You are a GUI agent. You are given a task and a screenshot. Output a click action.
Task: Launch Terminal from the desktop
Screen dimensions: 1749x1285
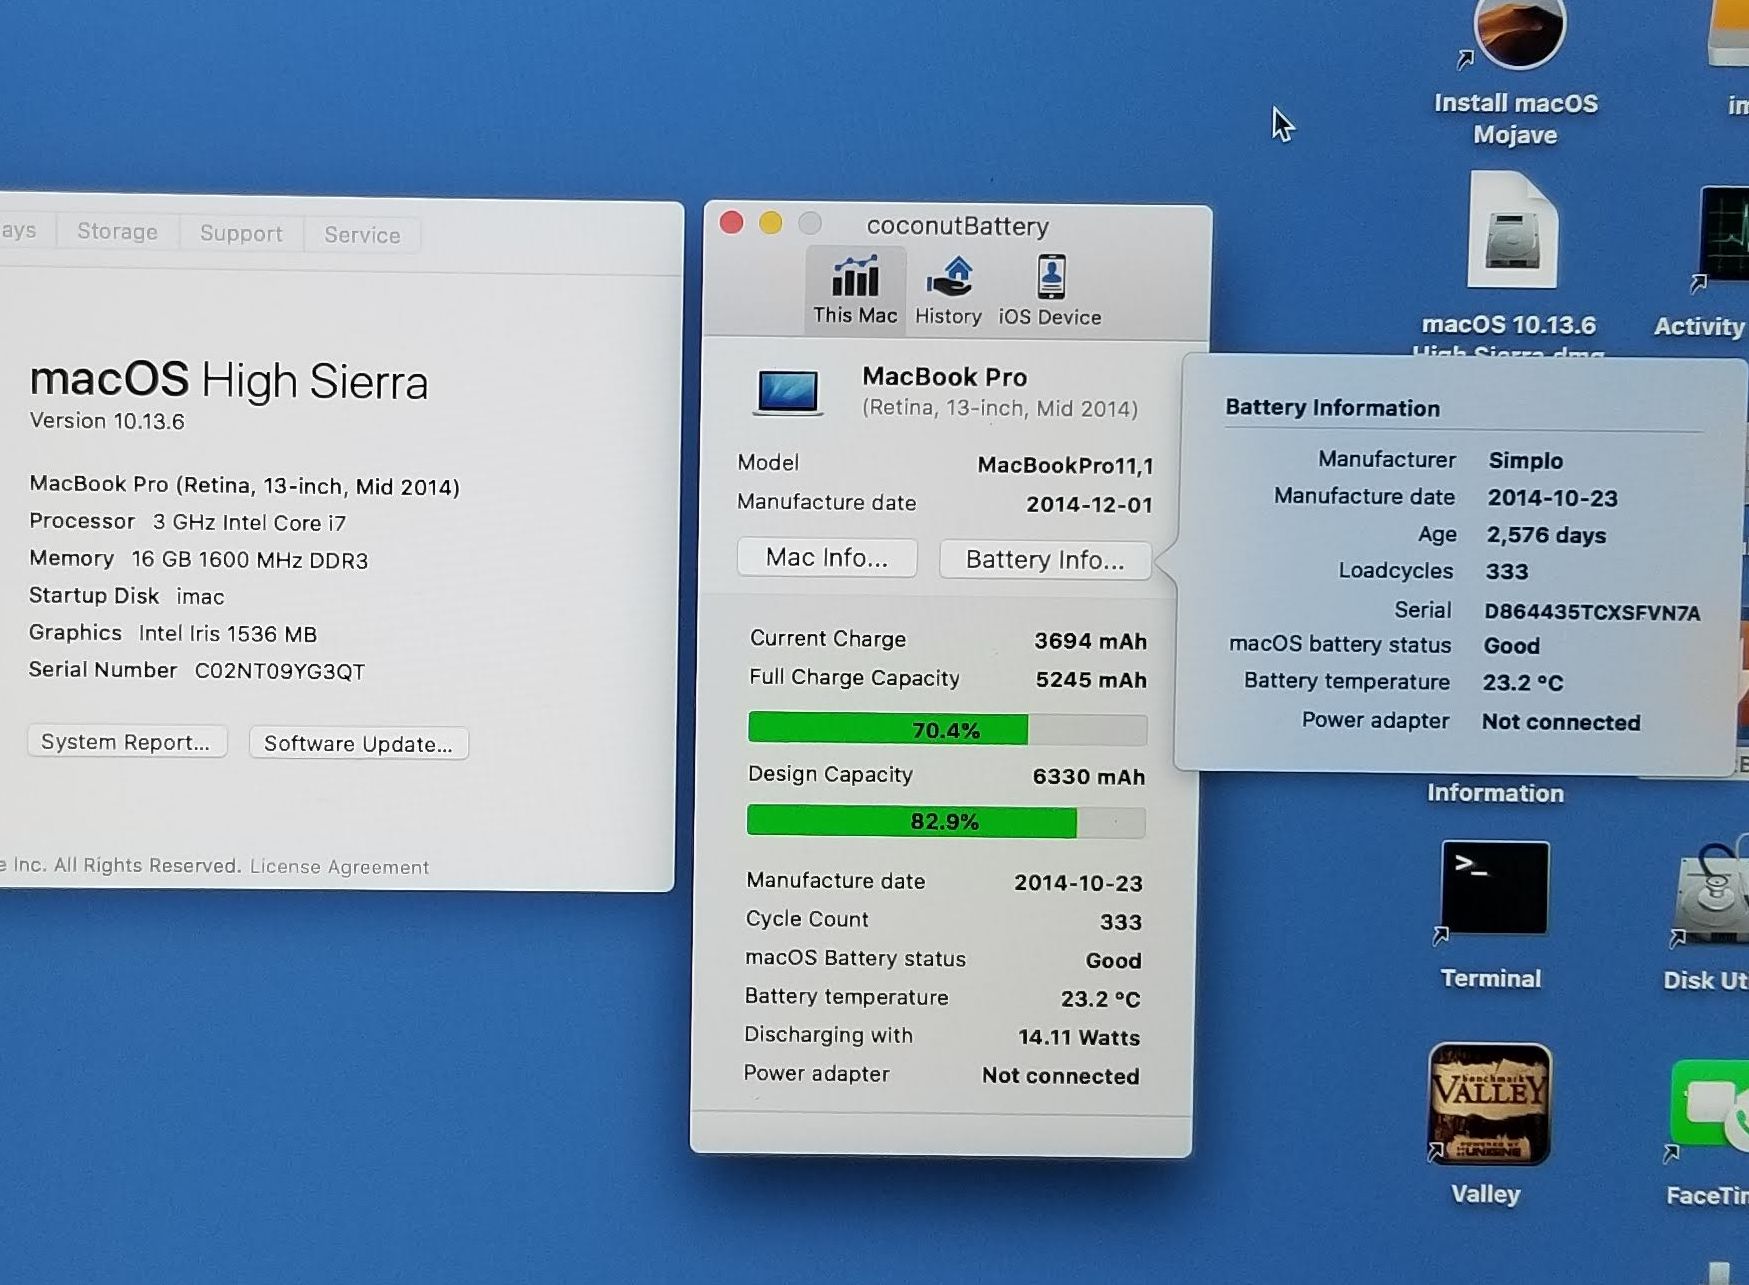pos(1494,889)
